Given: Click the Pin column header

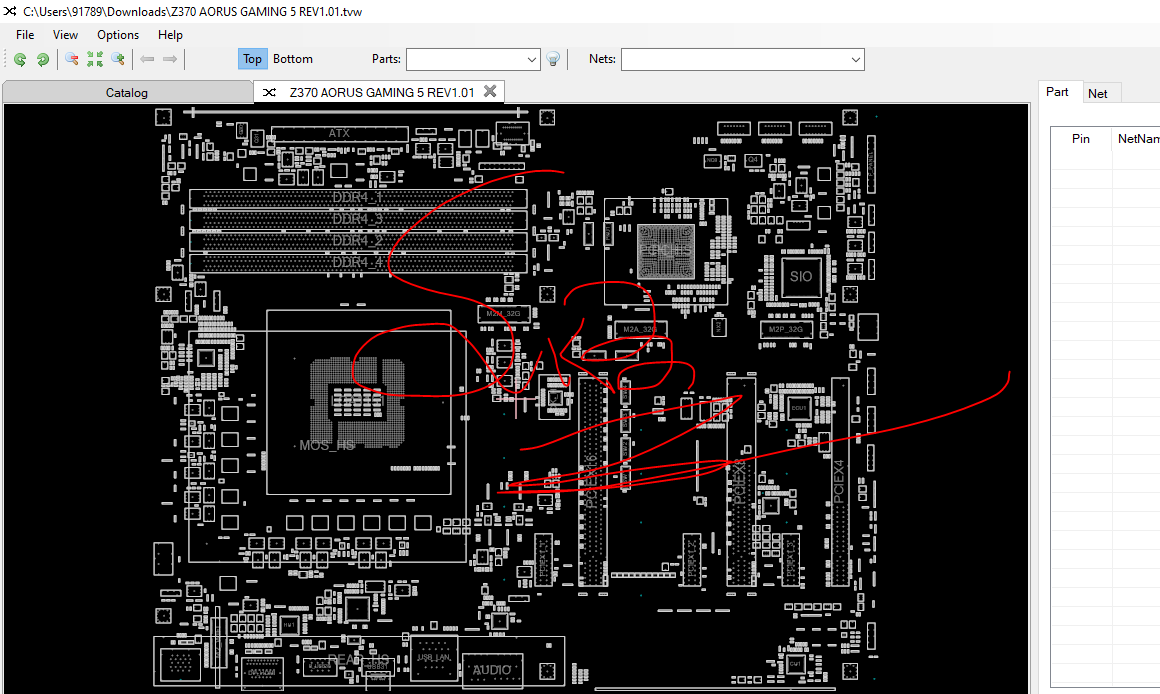Looking at the screenshot, I should coord(1081,138).
